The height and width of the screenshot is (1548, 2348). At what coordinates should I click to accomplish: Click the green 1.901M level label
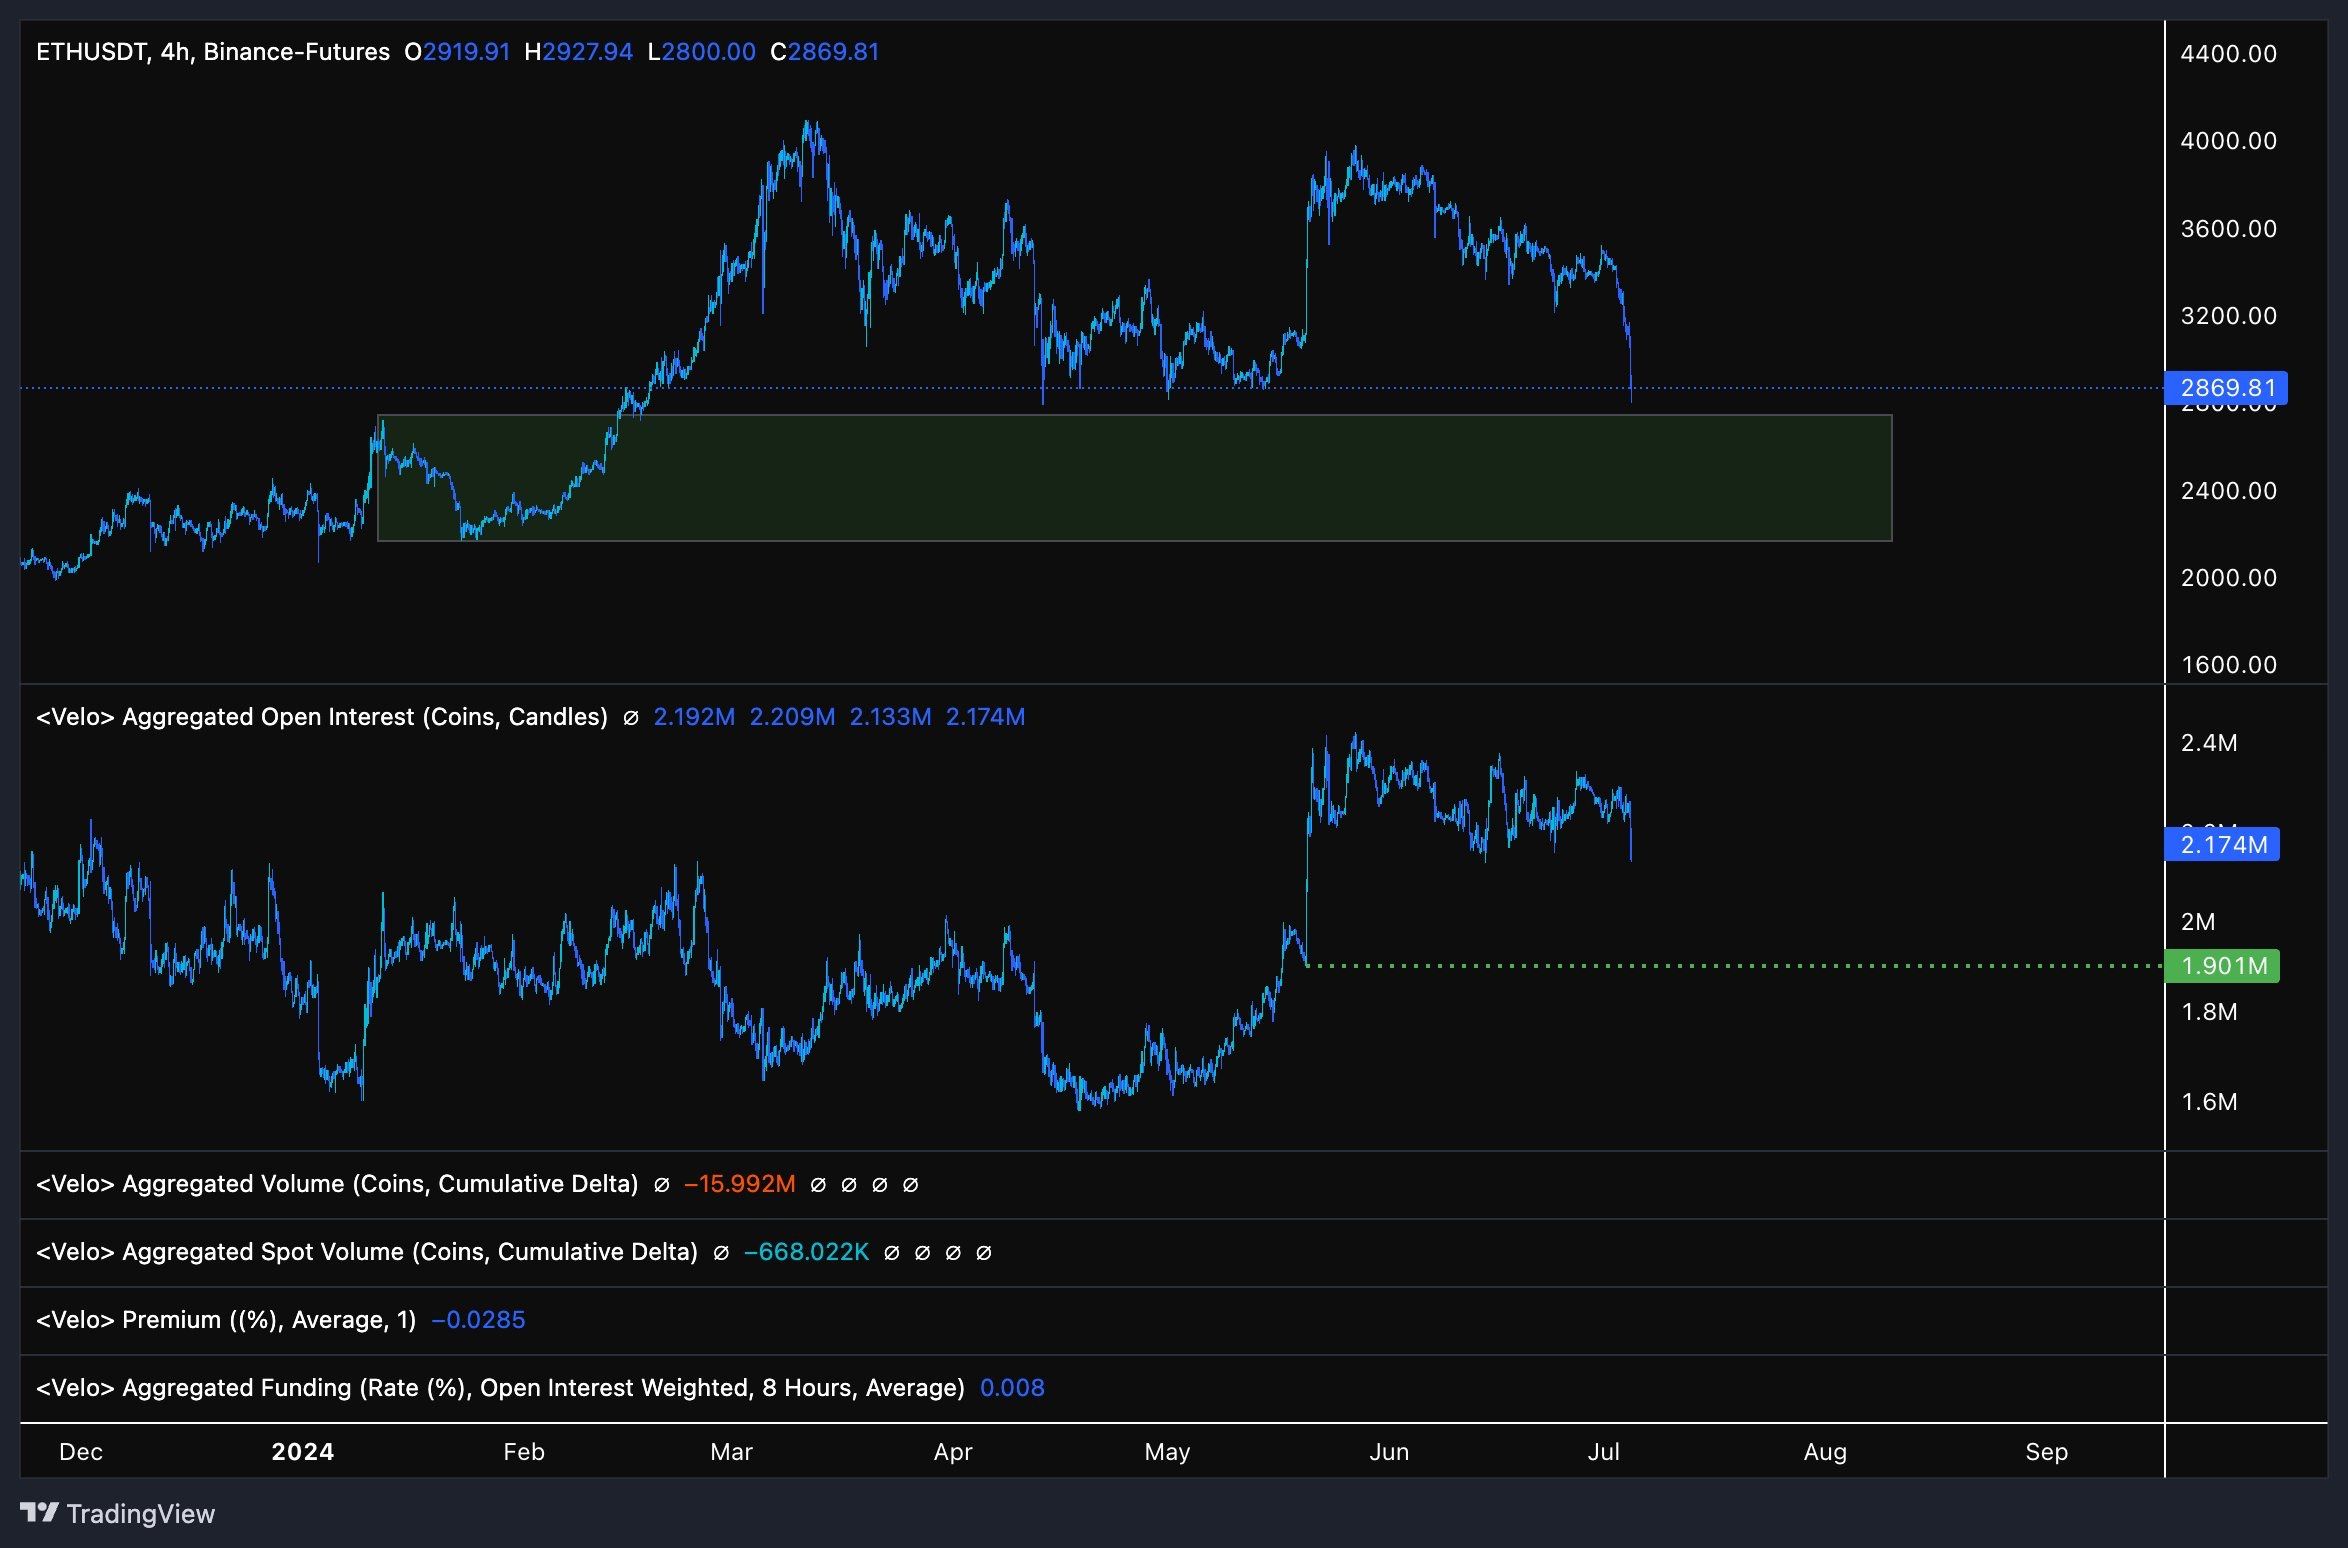pyautogui.click(x=2223, y=966)
